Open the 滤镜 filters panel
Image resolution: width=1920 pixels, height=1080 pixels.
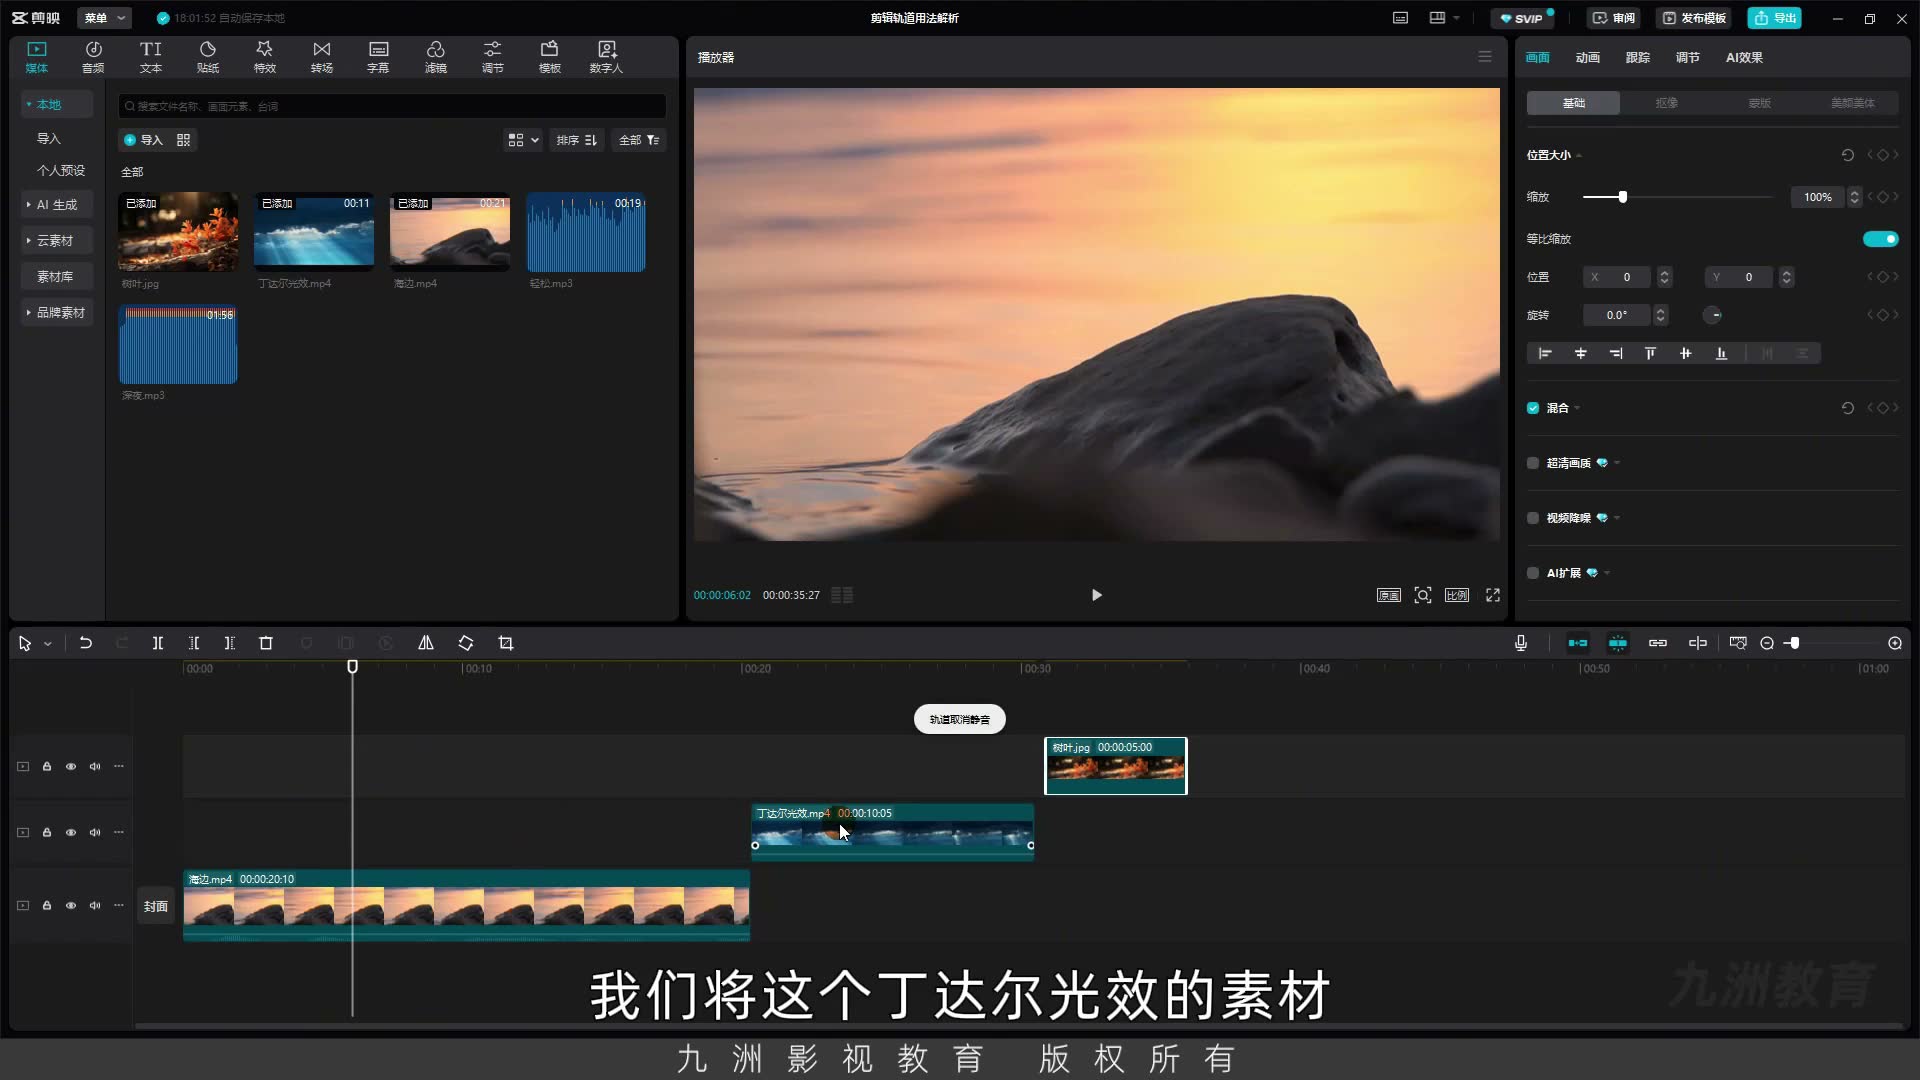tap(436, 57)
